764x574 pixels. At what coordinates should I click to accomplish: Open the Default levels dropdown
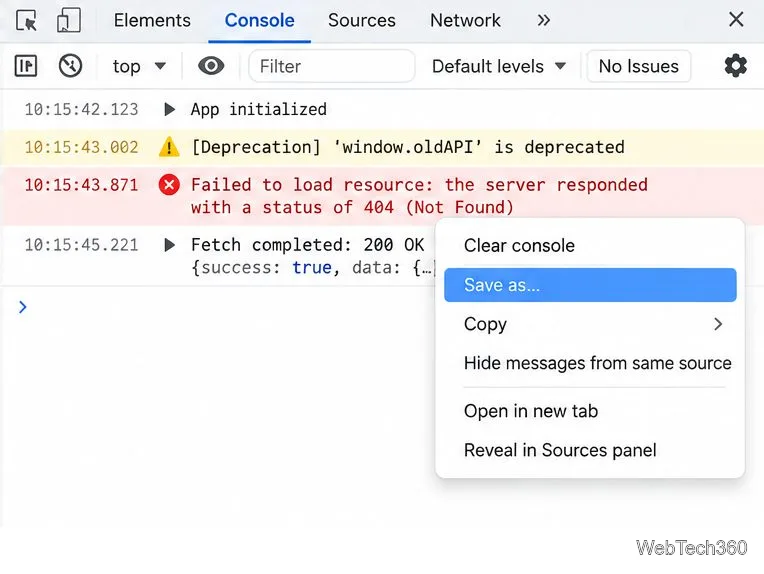pos(499,66)
